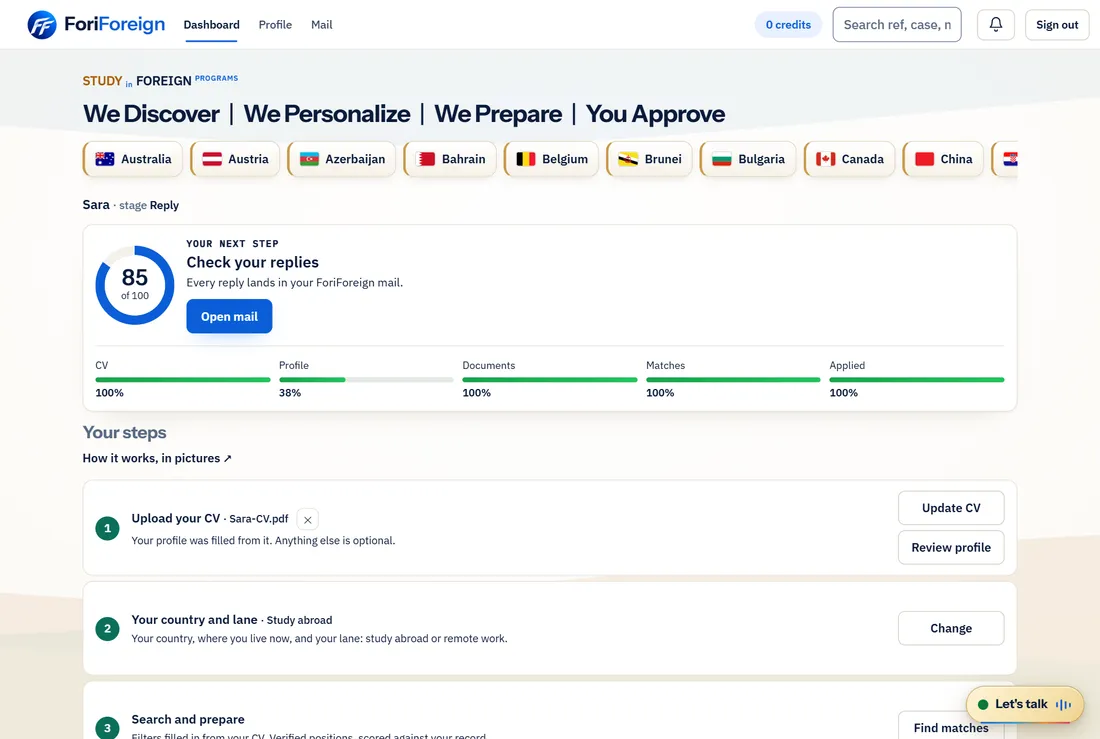Click the step 1 green number badge
This screenshot has width=1100, height=739.
(x=107, y=528)
